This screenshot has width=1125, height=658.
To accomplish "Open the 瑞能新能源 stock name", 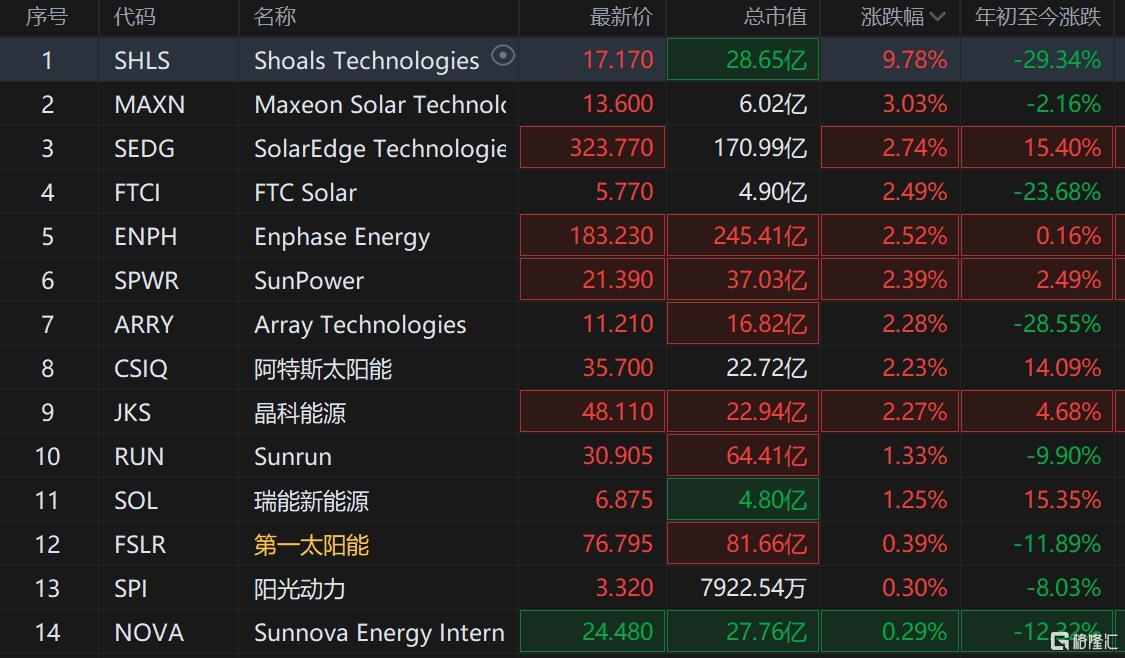I will click(x=311, y=501).
